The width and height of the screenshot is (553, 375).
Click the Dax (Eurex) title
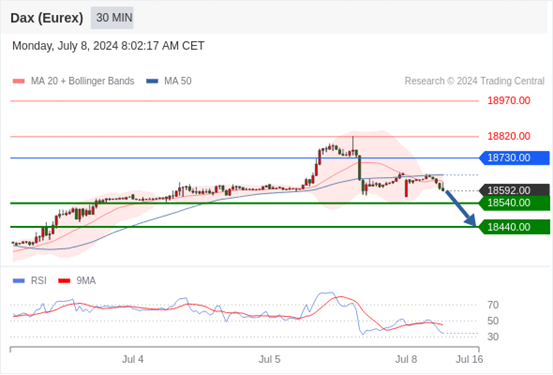(47, 18)
